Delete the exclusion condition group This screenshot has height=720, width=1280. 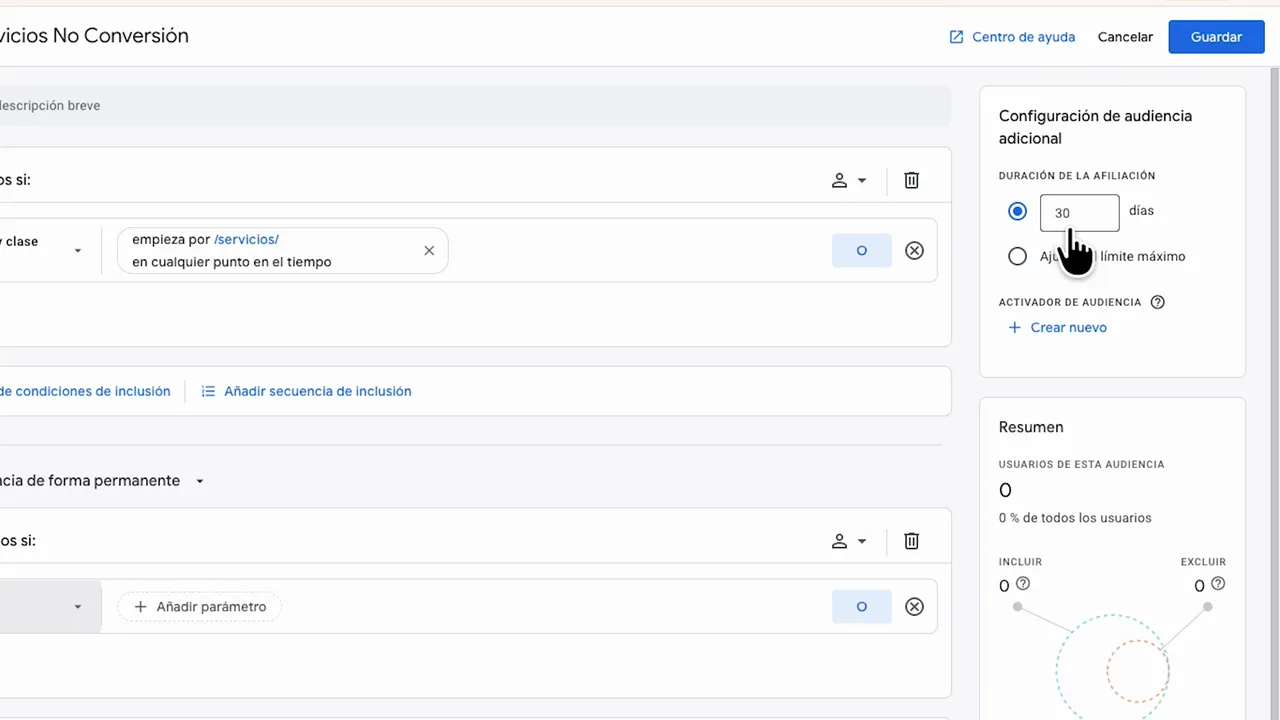click(911, 541)
